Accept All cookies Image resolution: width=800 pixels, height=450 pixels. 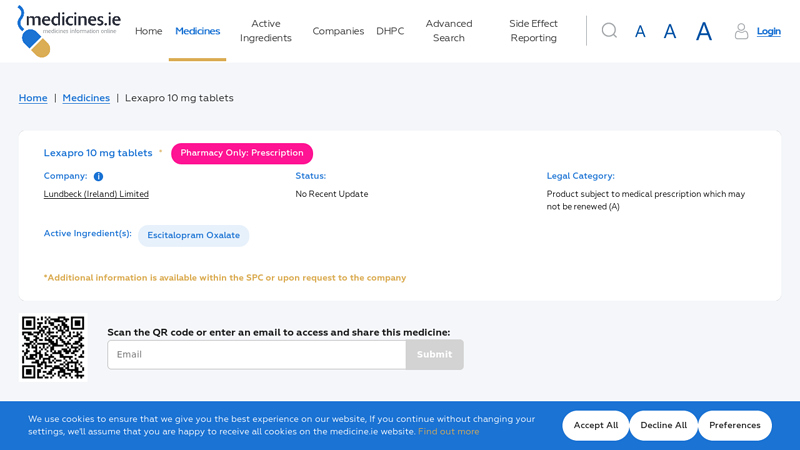point(595,426)
